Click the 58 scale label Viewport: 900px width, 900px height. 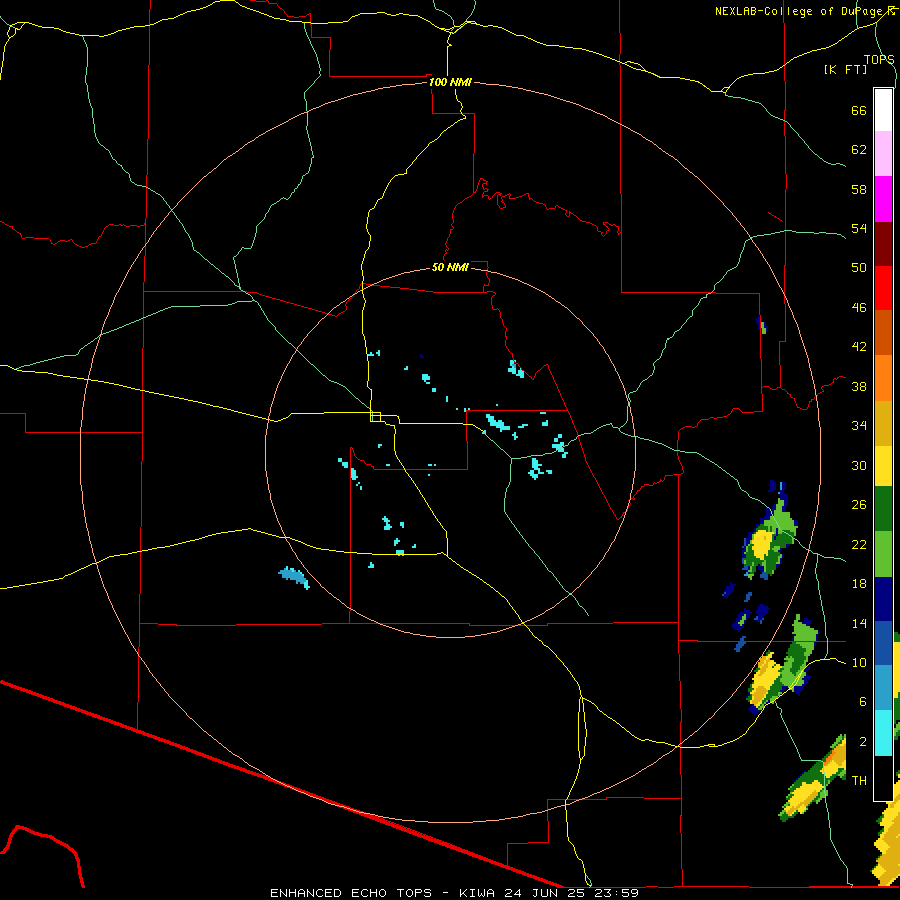(x=859, y=189)
